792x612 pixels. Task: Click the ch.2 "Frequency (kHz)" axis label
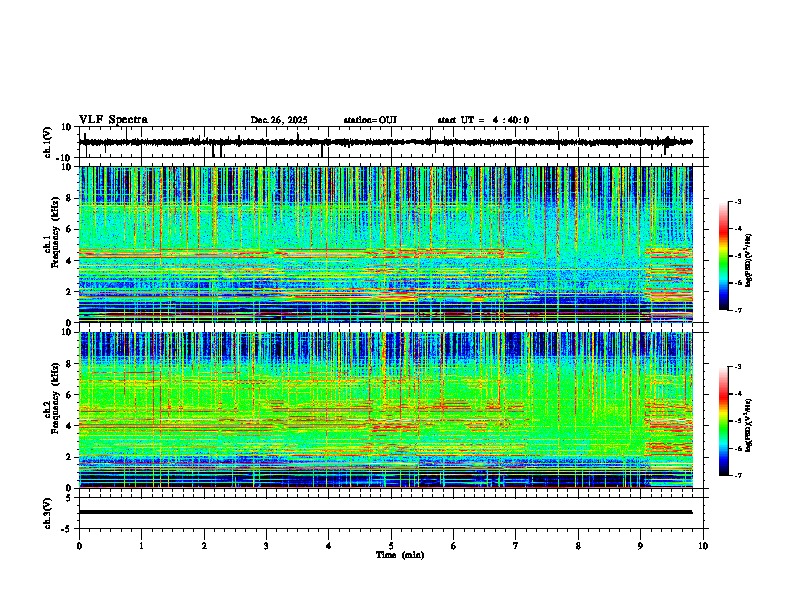[55, 398]
